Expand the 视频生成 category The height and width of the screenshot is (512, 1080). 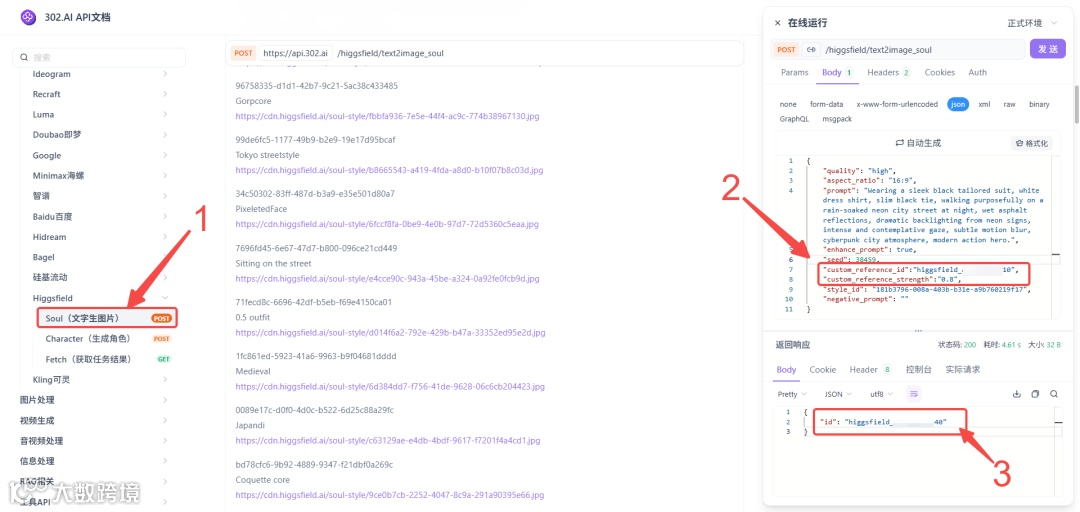(x=93, y=420)
